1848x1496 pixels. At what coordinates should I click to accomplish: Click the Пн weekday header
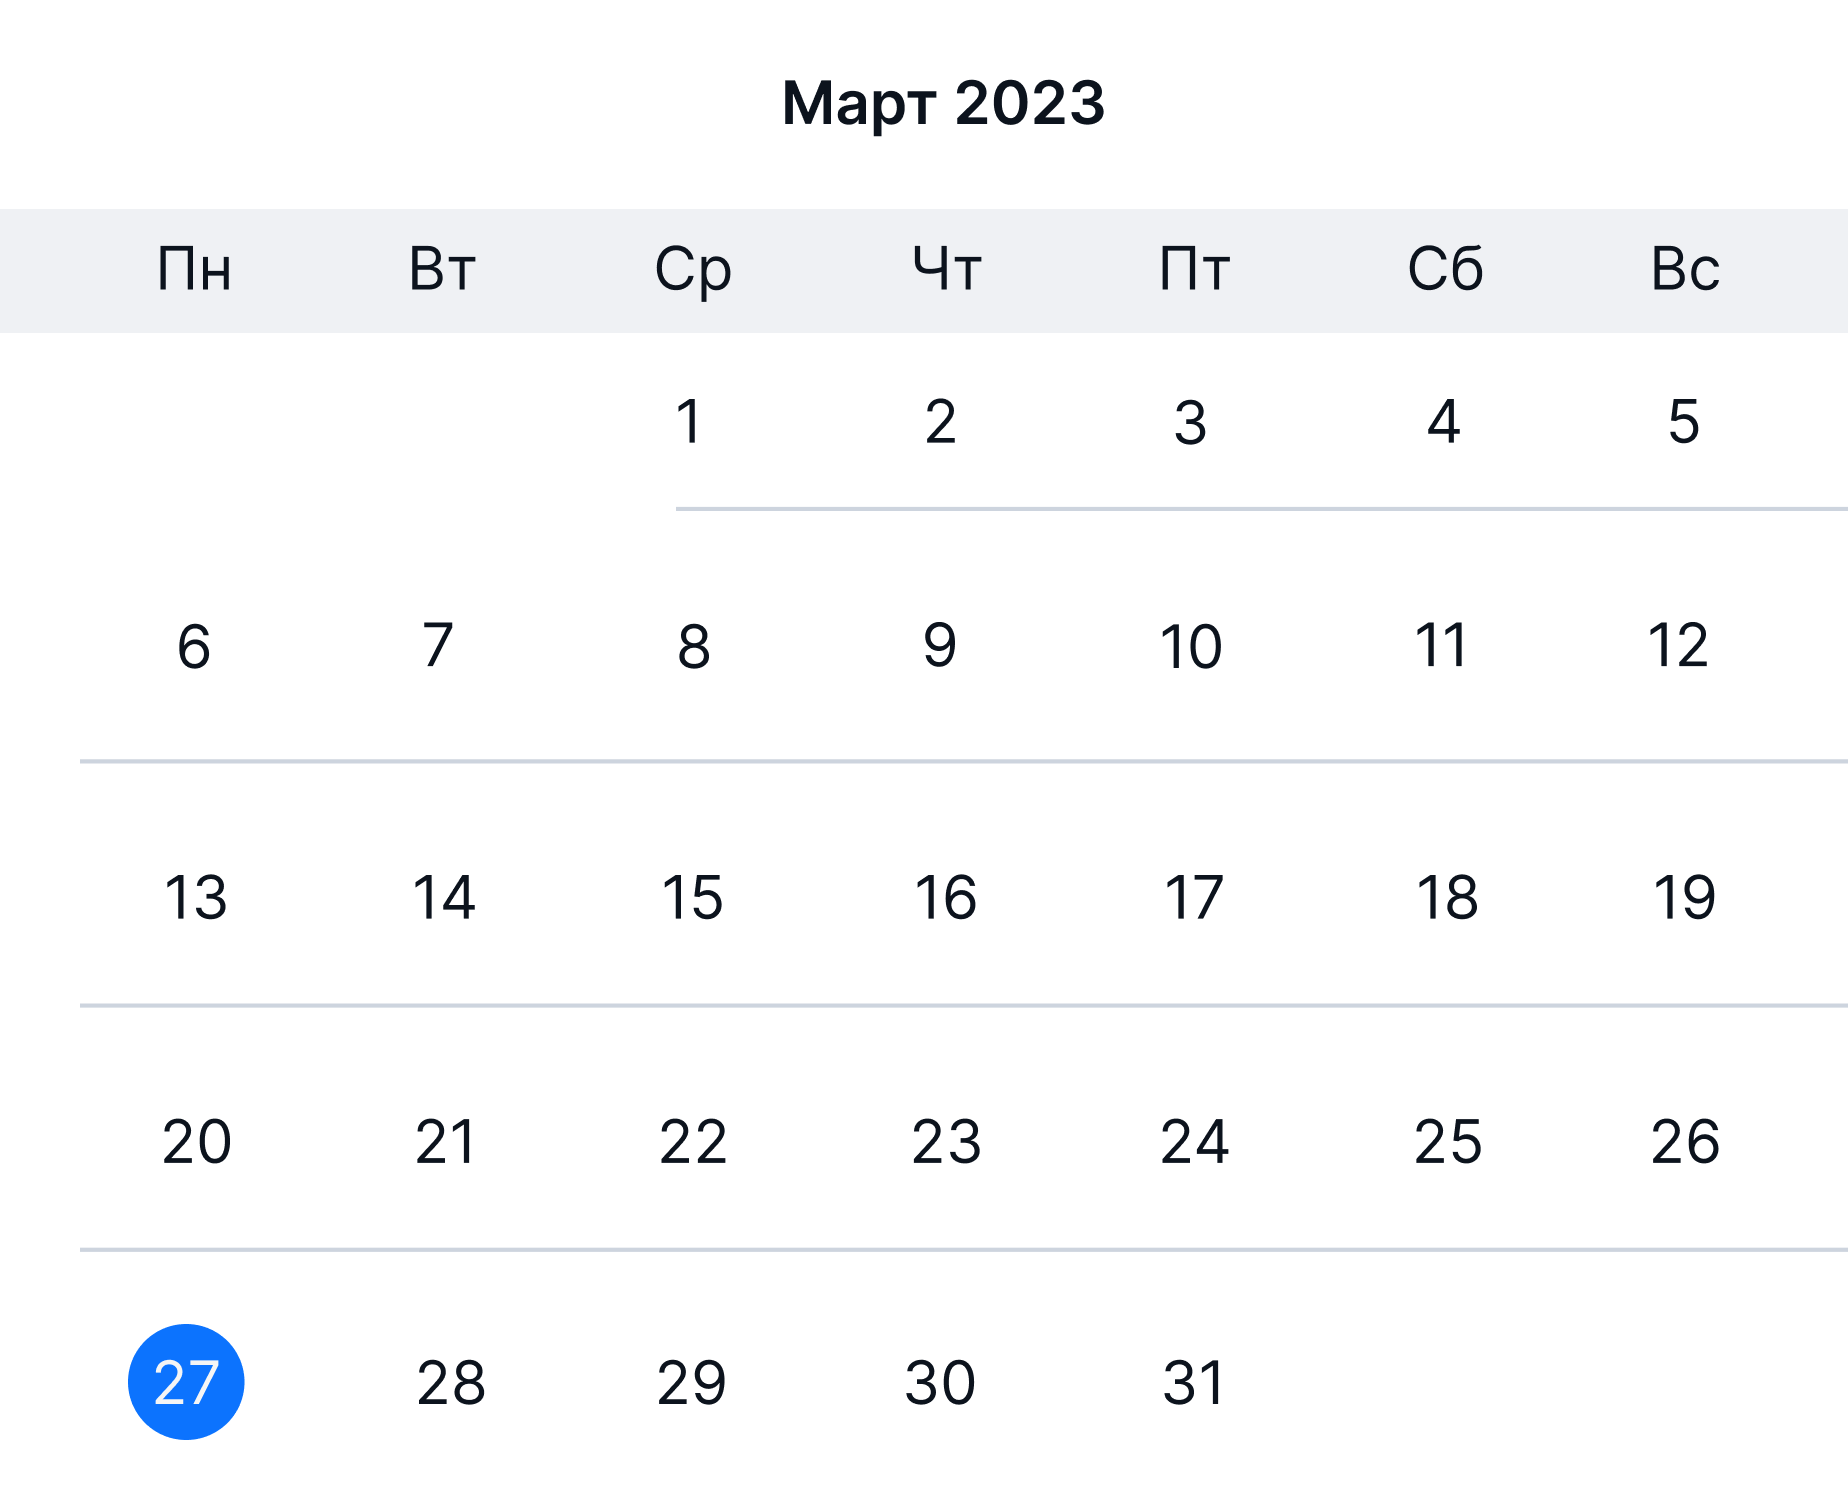[x=194, y=269]
